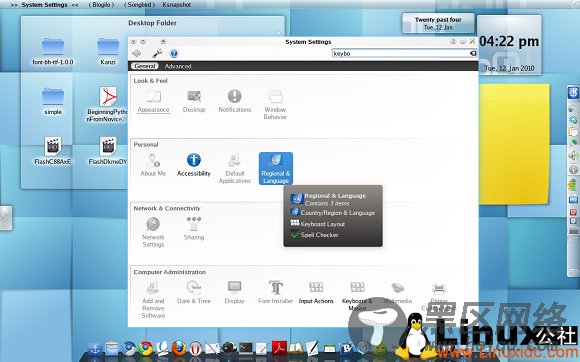580x362 pixels.
Task: Click the blue help icon in toolbar
Action: click(x=173, y=54)
